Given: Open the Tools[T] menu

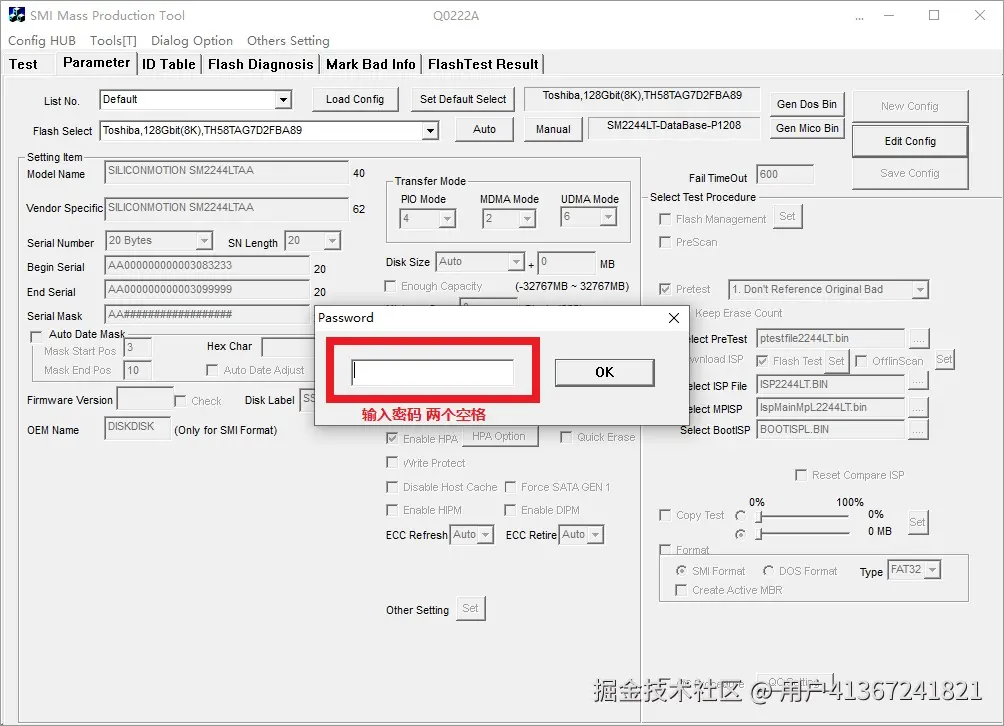Looking at the screenshot, I should [113, 40].
